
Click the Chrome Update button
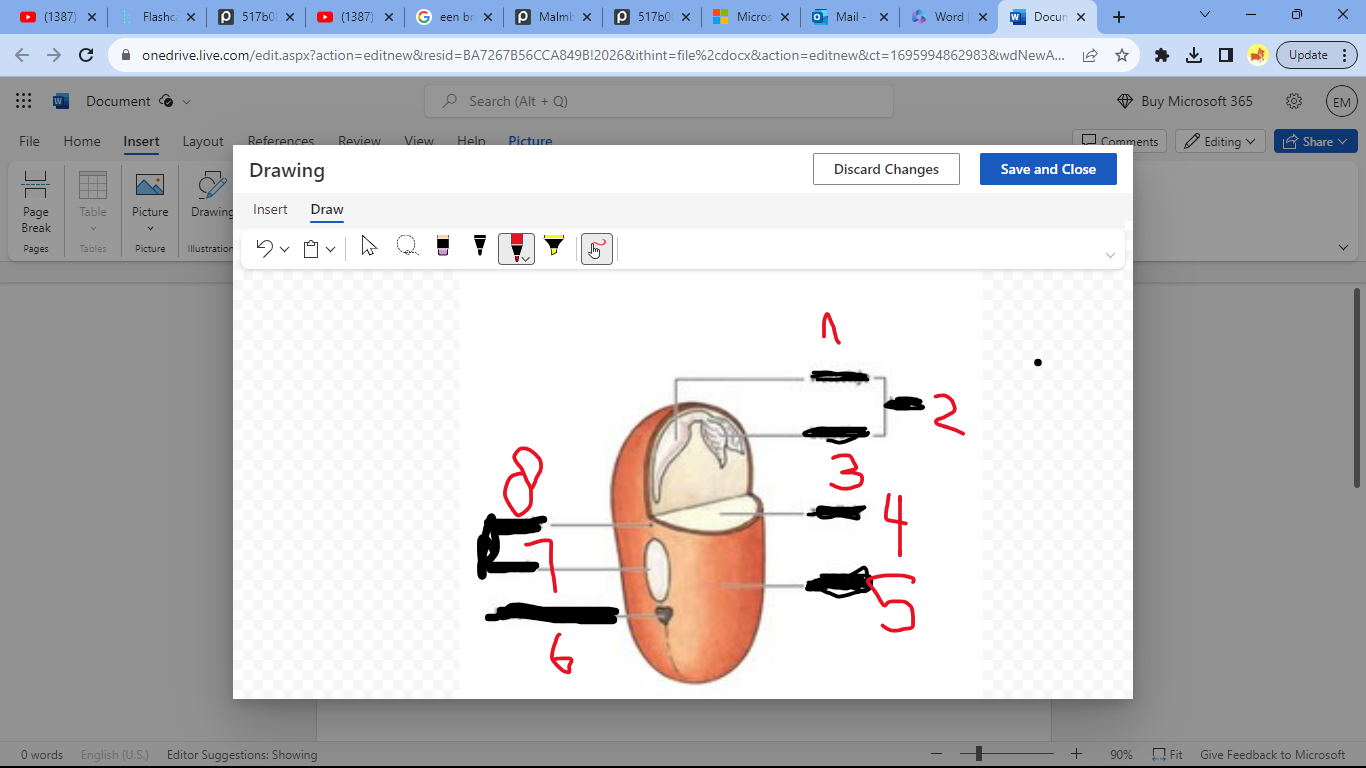[1316, 55]
